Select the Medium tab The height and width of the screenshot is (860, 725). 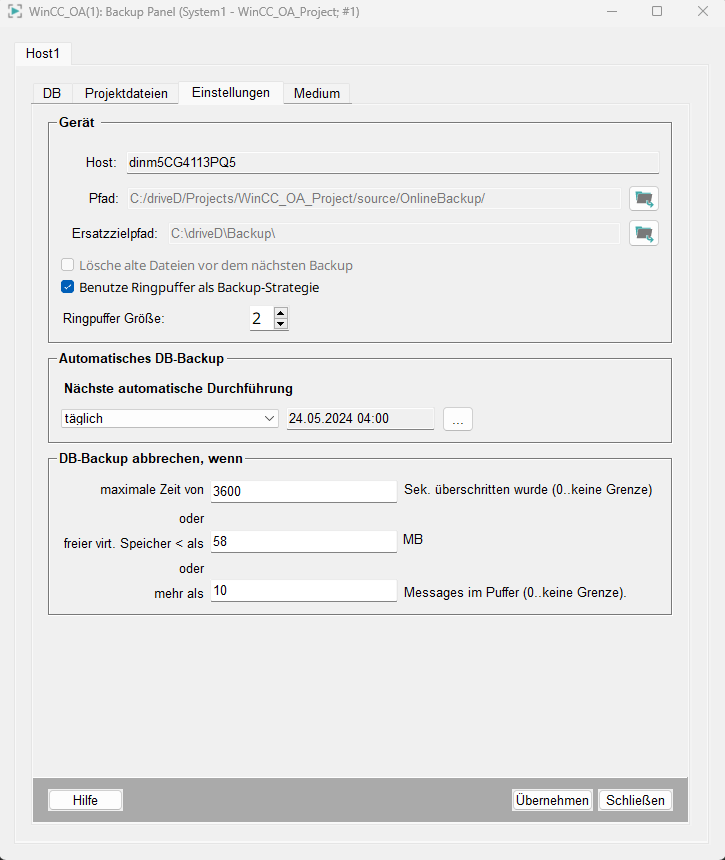pyautogui.click(x=316, y=93)
